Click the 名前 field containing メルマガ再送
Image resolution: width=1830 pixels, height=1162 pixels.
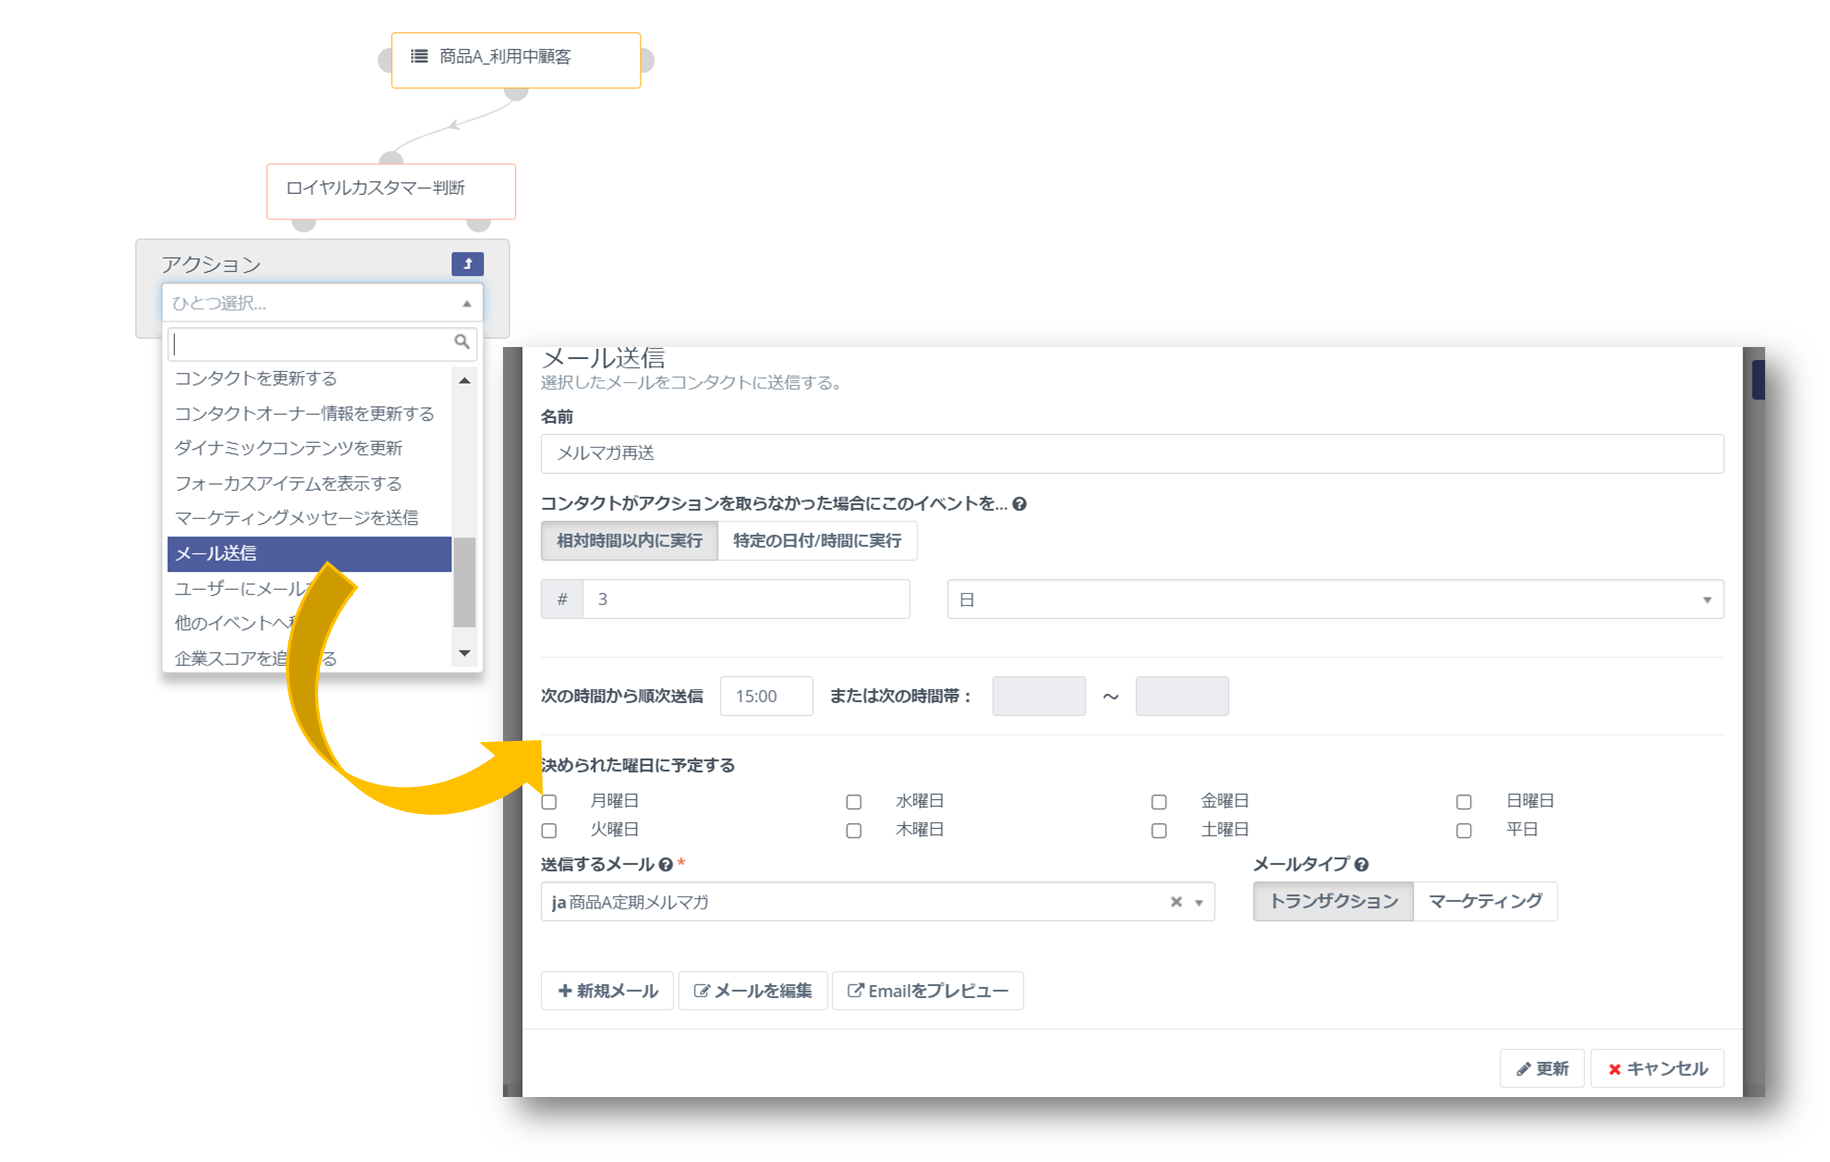[1131, 454]
